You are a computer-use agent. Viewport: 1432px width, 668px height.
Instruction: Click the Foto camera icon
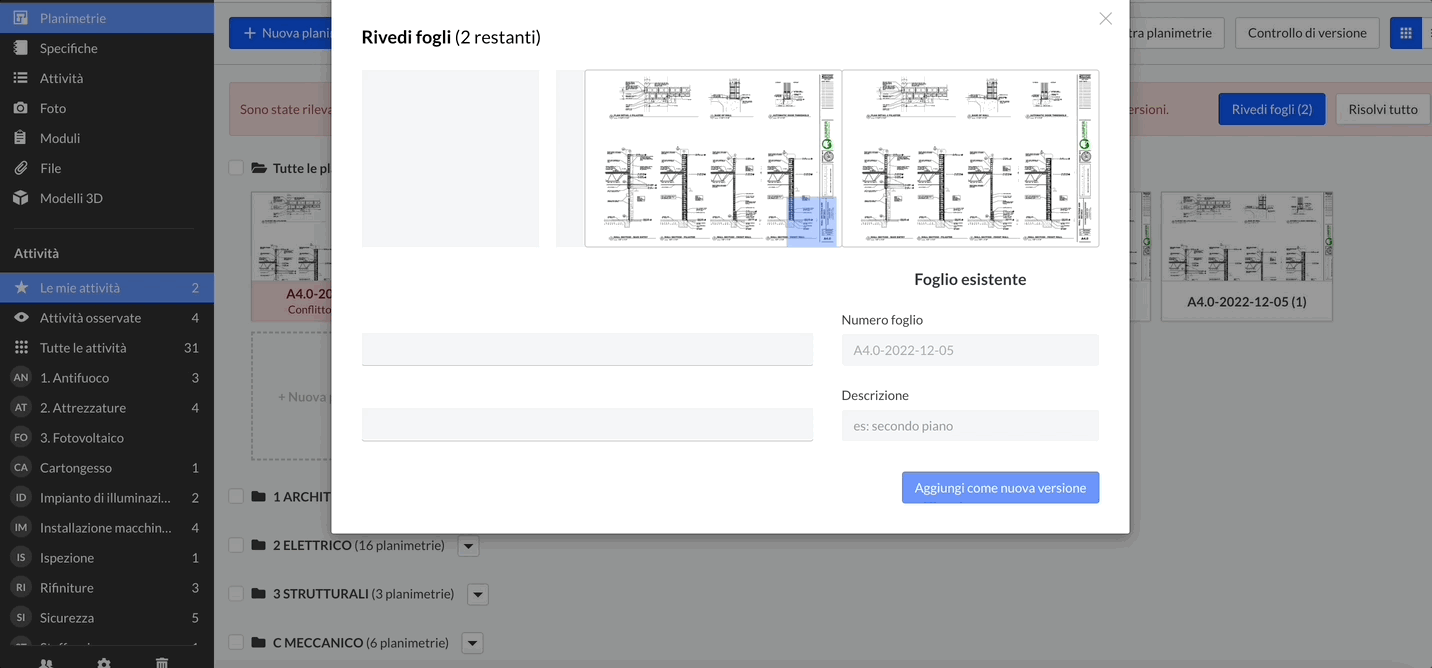coord(20,108)
